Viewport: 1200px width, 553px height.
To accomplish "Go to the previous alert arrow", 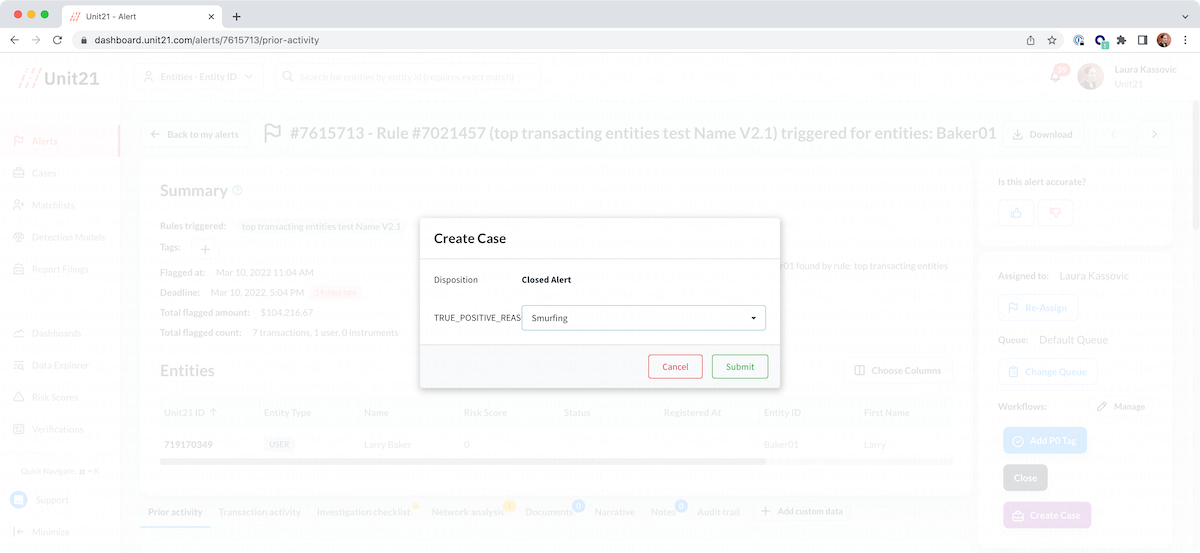I will (1114, 134).
